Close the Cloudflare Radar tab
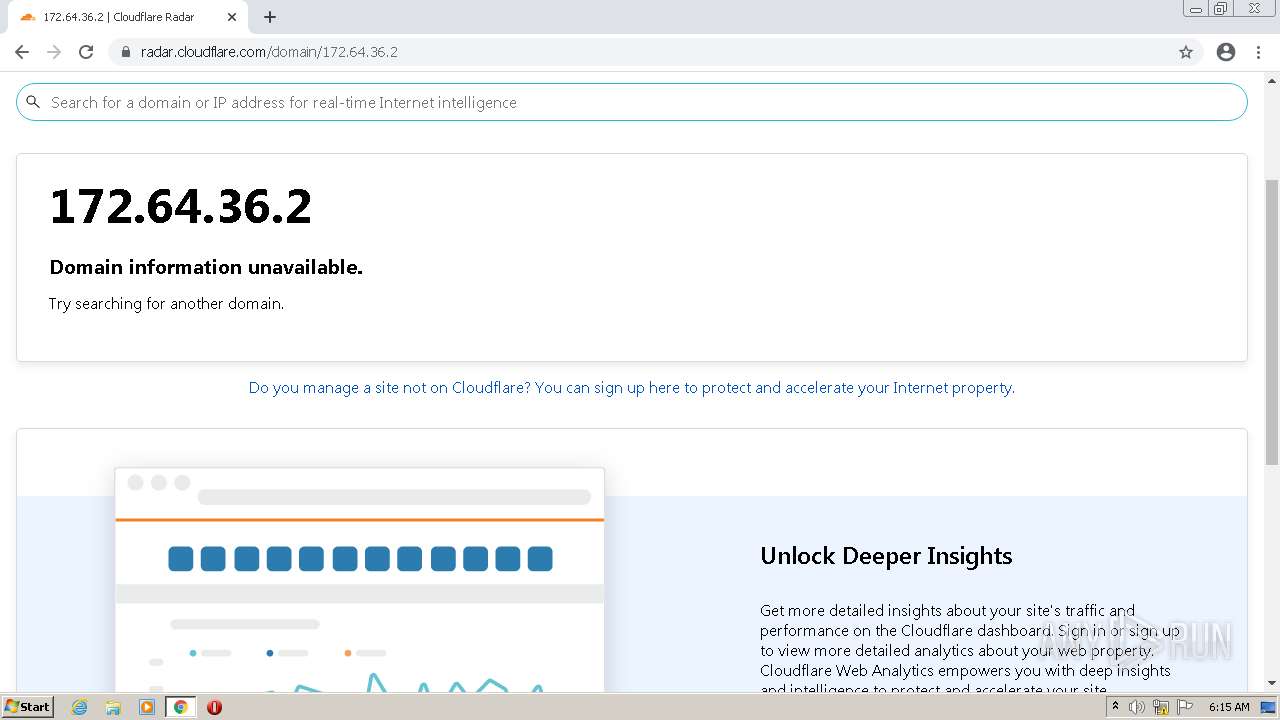The height and width of the screenshot is (720, 1280). (232, 17)
